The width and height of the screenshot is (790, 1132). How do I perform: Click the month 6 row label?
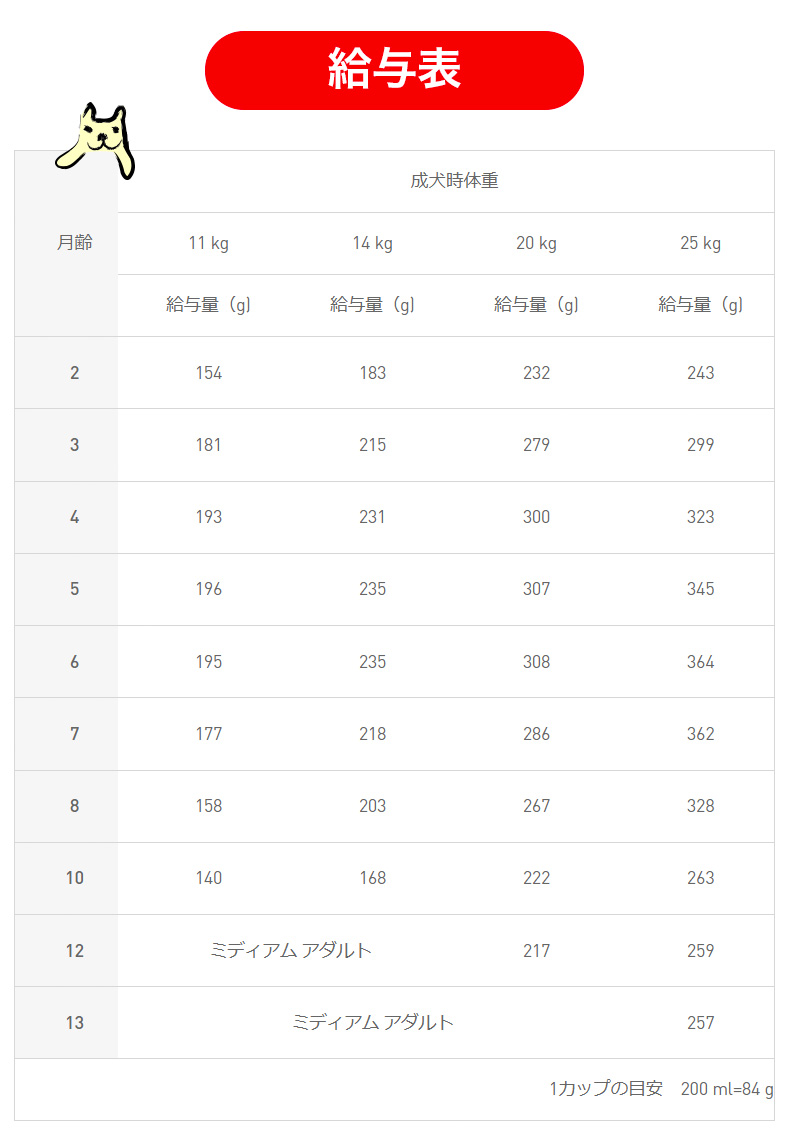coord(74,662)
